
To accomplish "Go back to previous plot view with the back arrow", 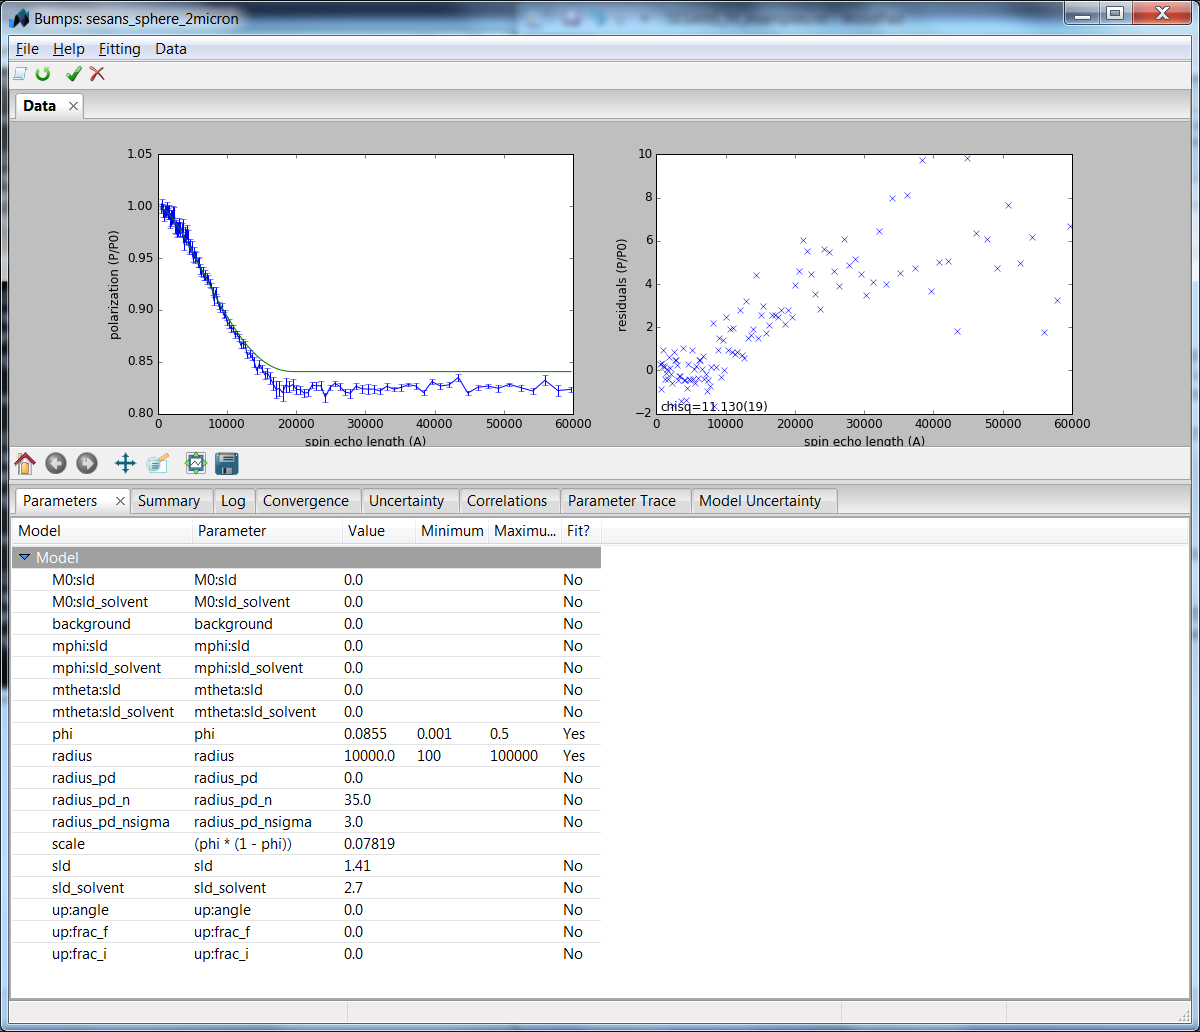I will (x=55, y=463).
